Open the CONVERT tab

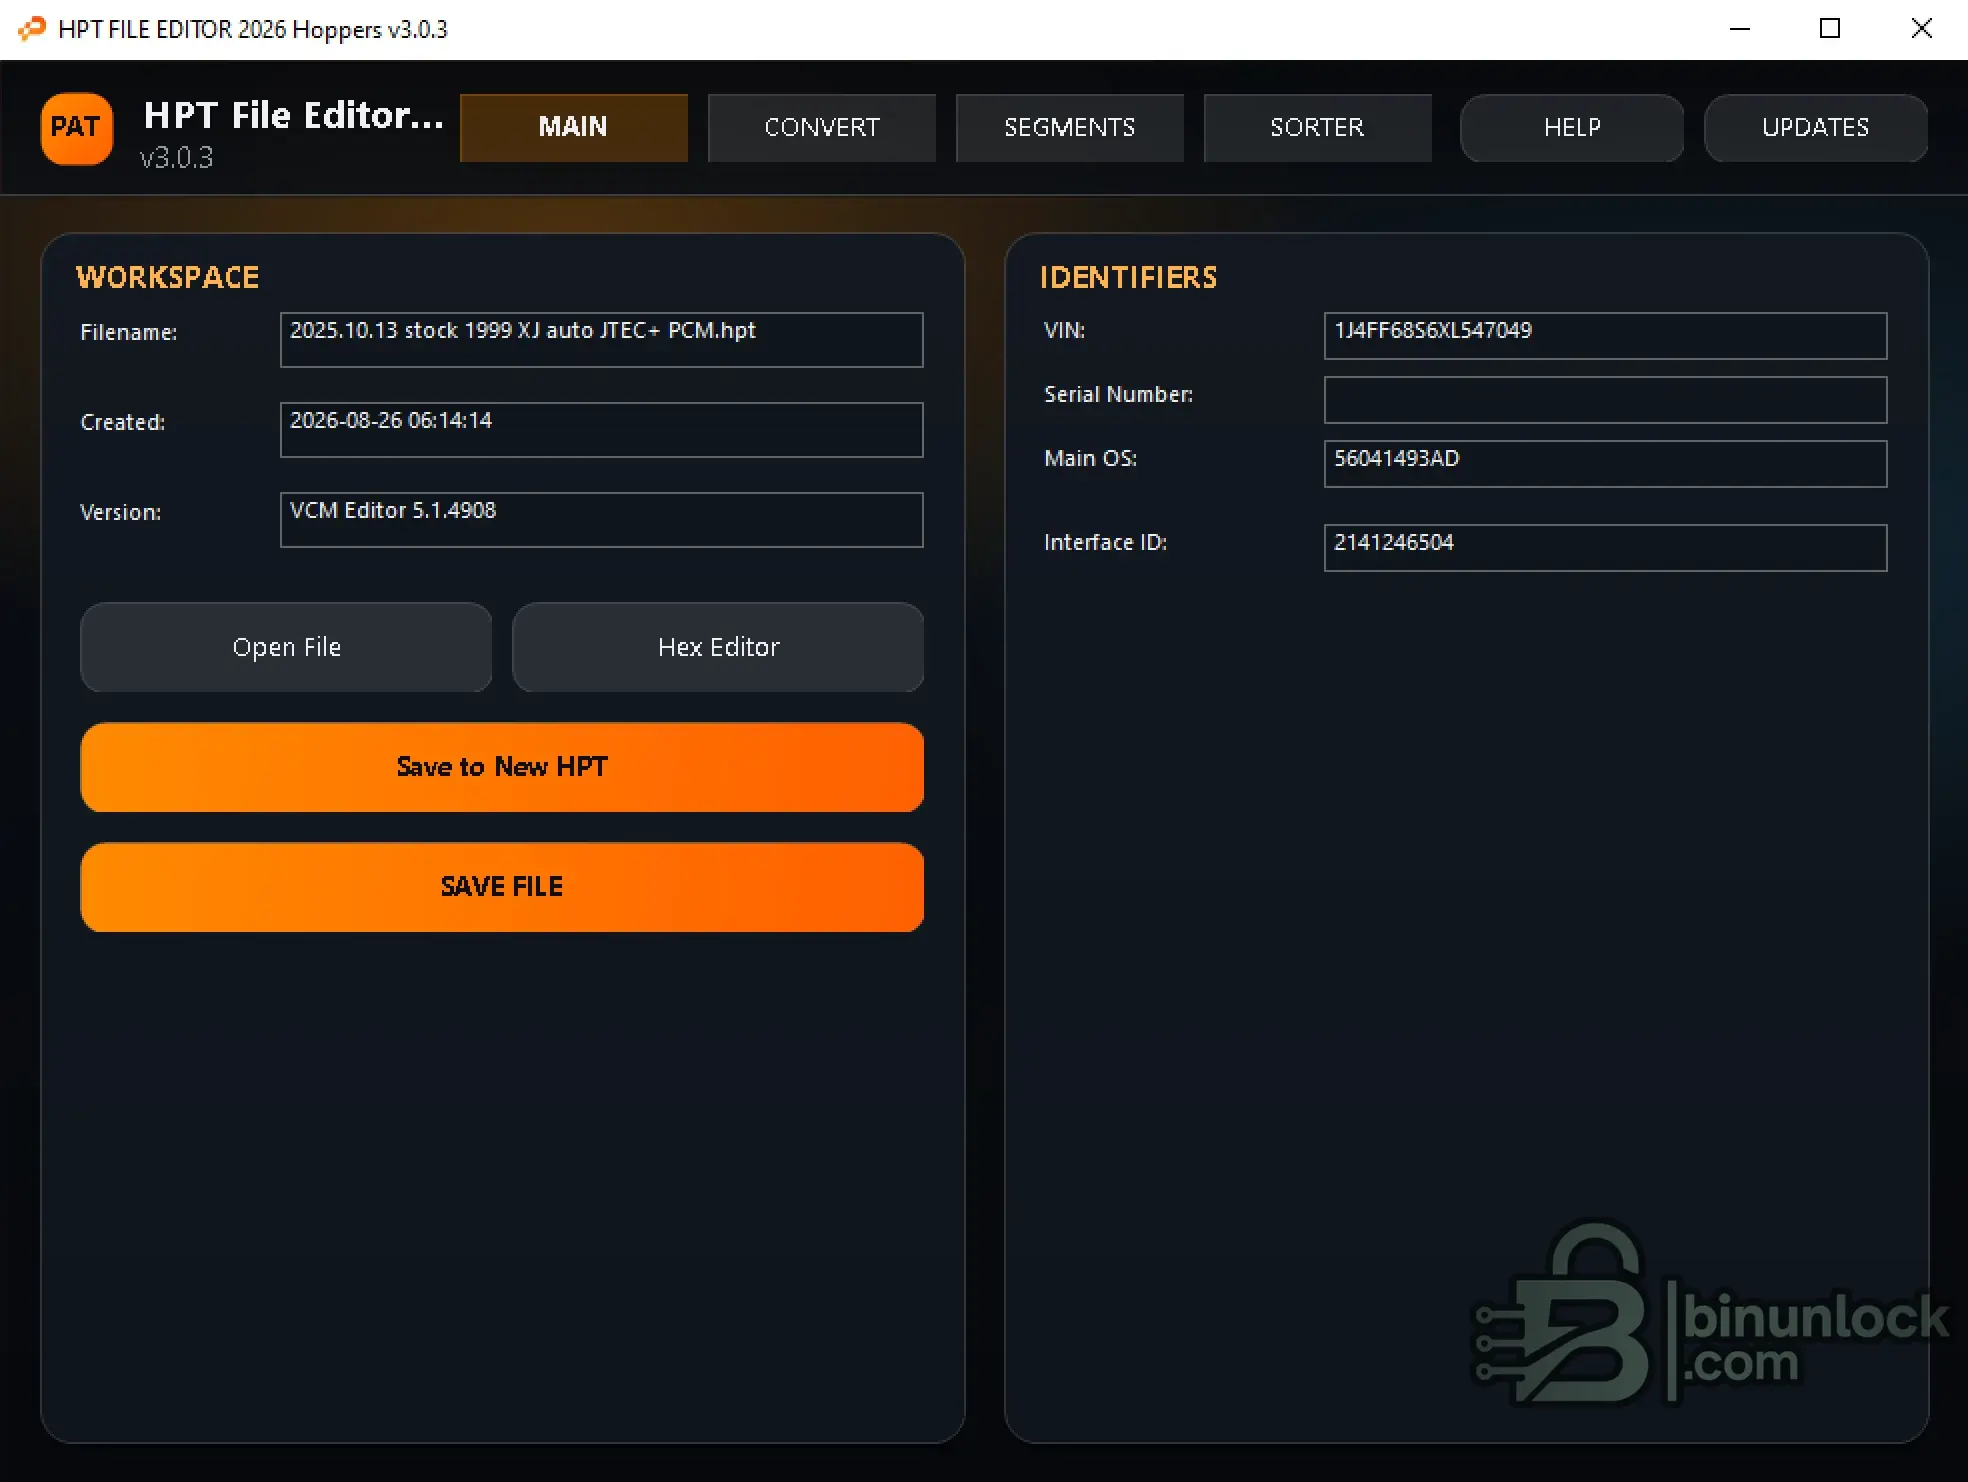tap(821, 127)
